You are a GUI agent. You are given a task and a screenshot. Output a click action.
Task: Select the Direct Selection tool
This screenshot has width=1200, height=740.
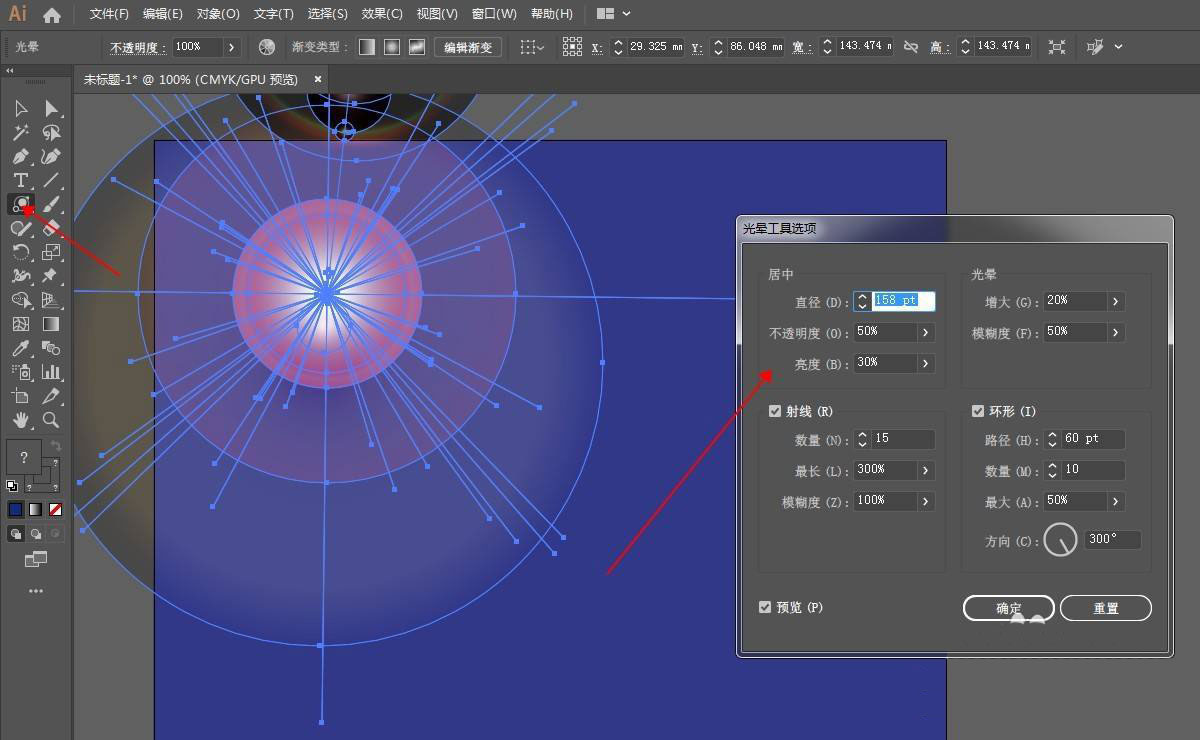click(51, 108)
